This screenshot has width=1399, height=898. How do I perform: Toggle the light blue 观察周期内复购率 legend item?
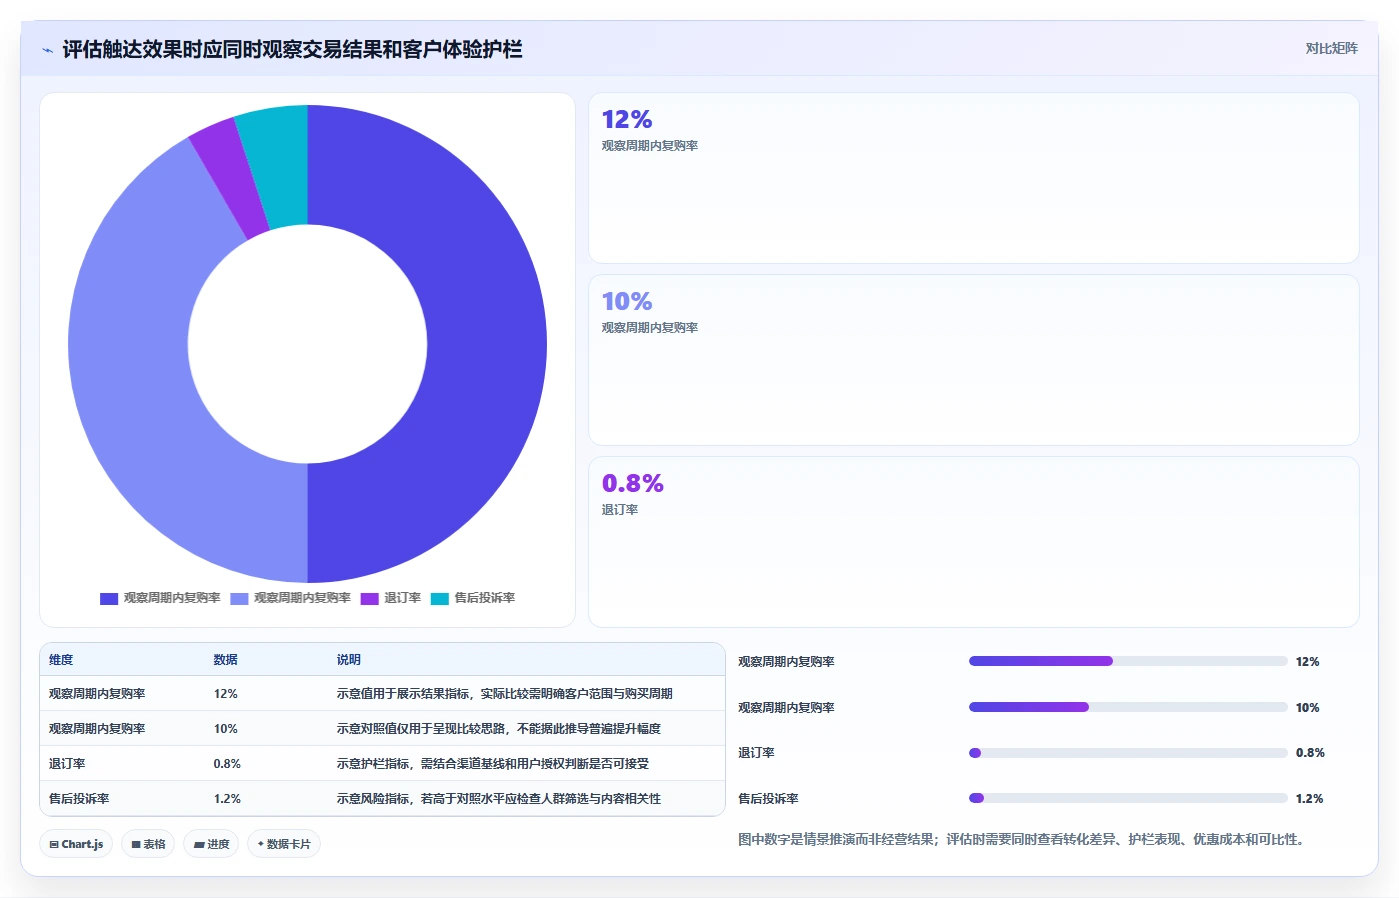click(290, 598)
